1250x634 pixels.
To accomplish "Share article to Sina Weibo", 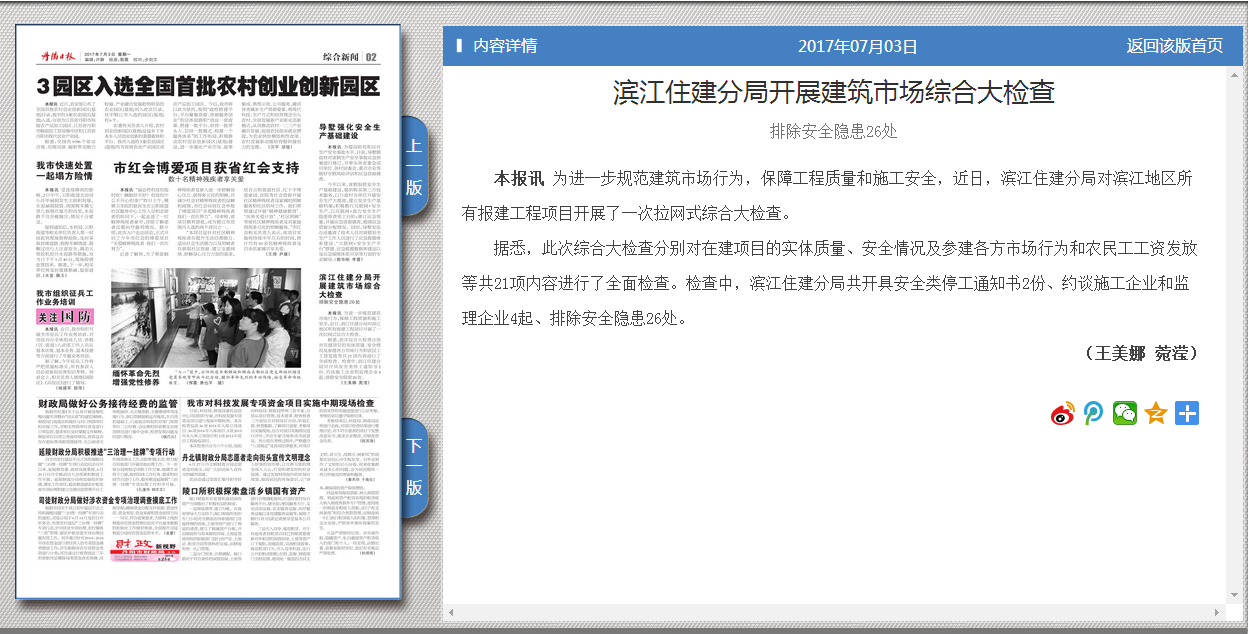I will [1062, 413].
